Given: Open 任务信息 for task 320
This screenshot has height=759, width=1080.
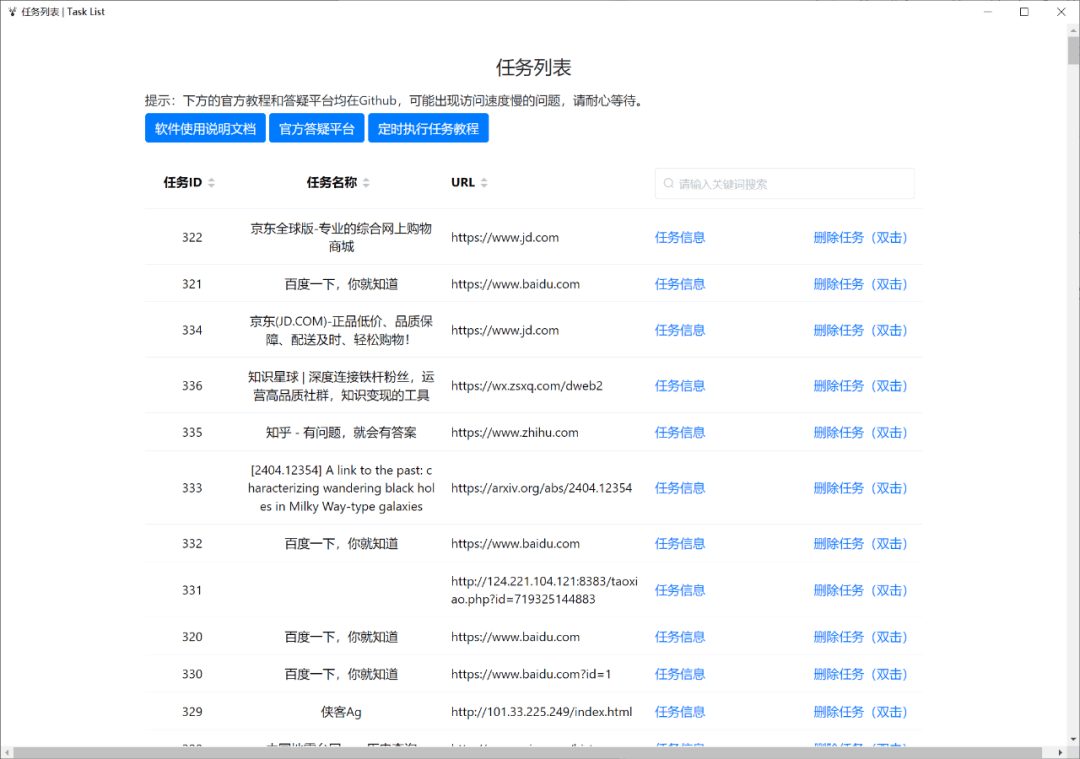Looking at the screenshot, I should 679,638.
